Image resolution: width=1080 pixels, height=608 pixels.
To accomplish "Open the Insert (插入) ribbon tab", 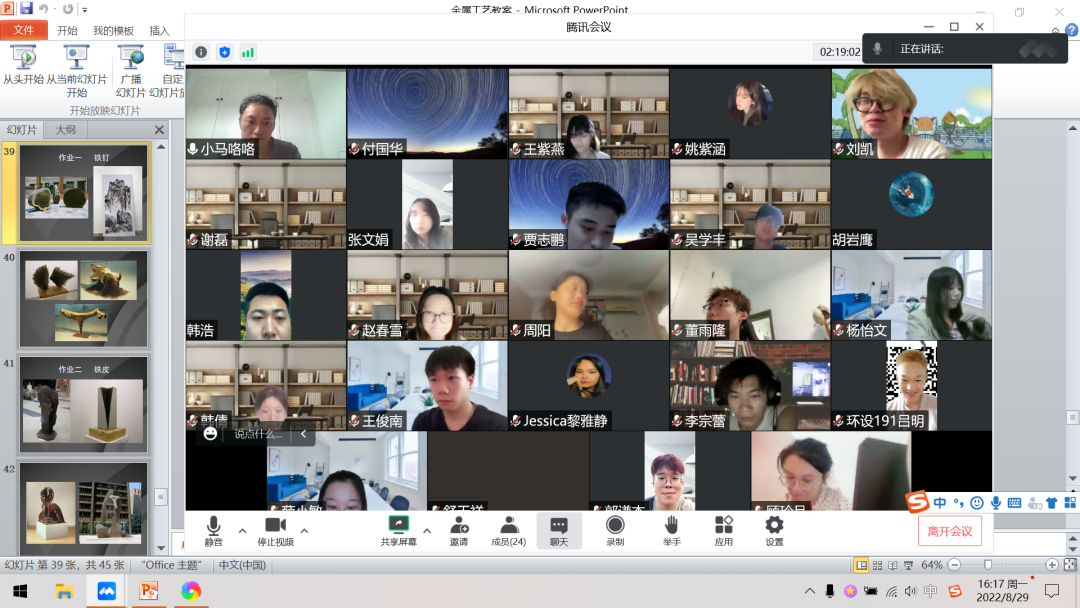I will click(x=159, y=30).
